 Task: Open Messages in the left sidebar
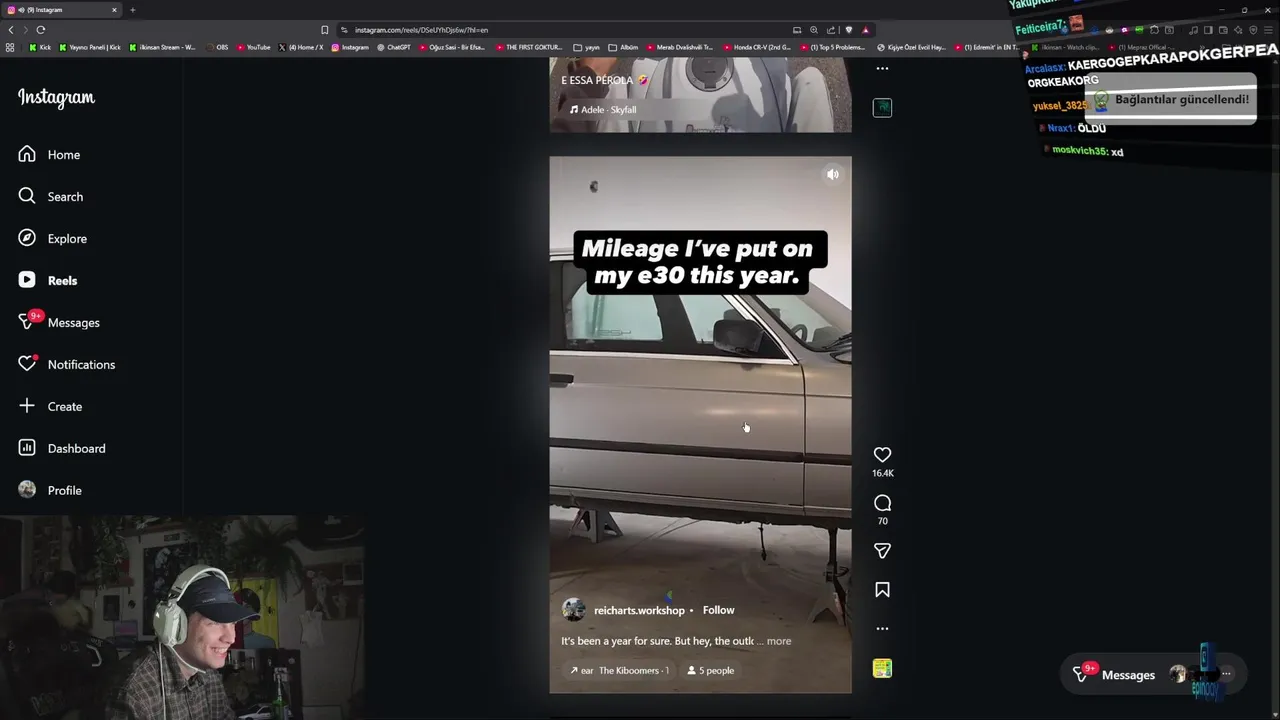tap(59, 322)
